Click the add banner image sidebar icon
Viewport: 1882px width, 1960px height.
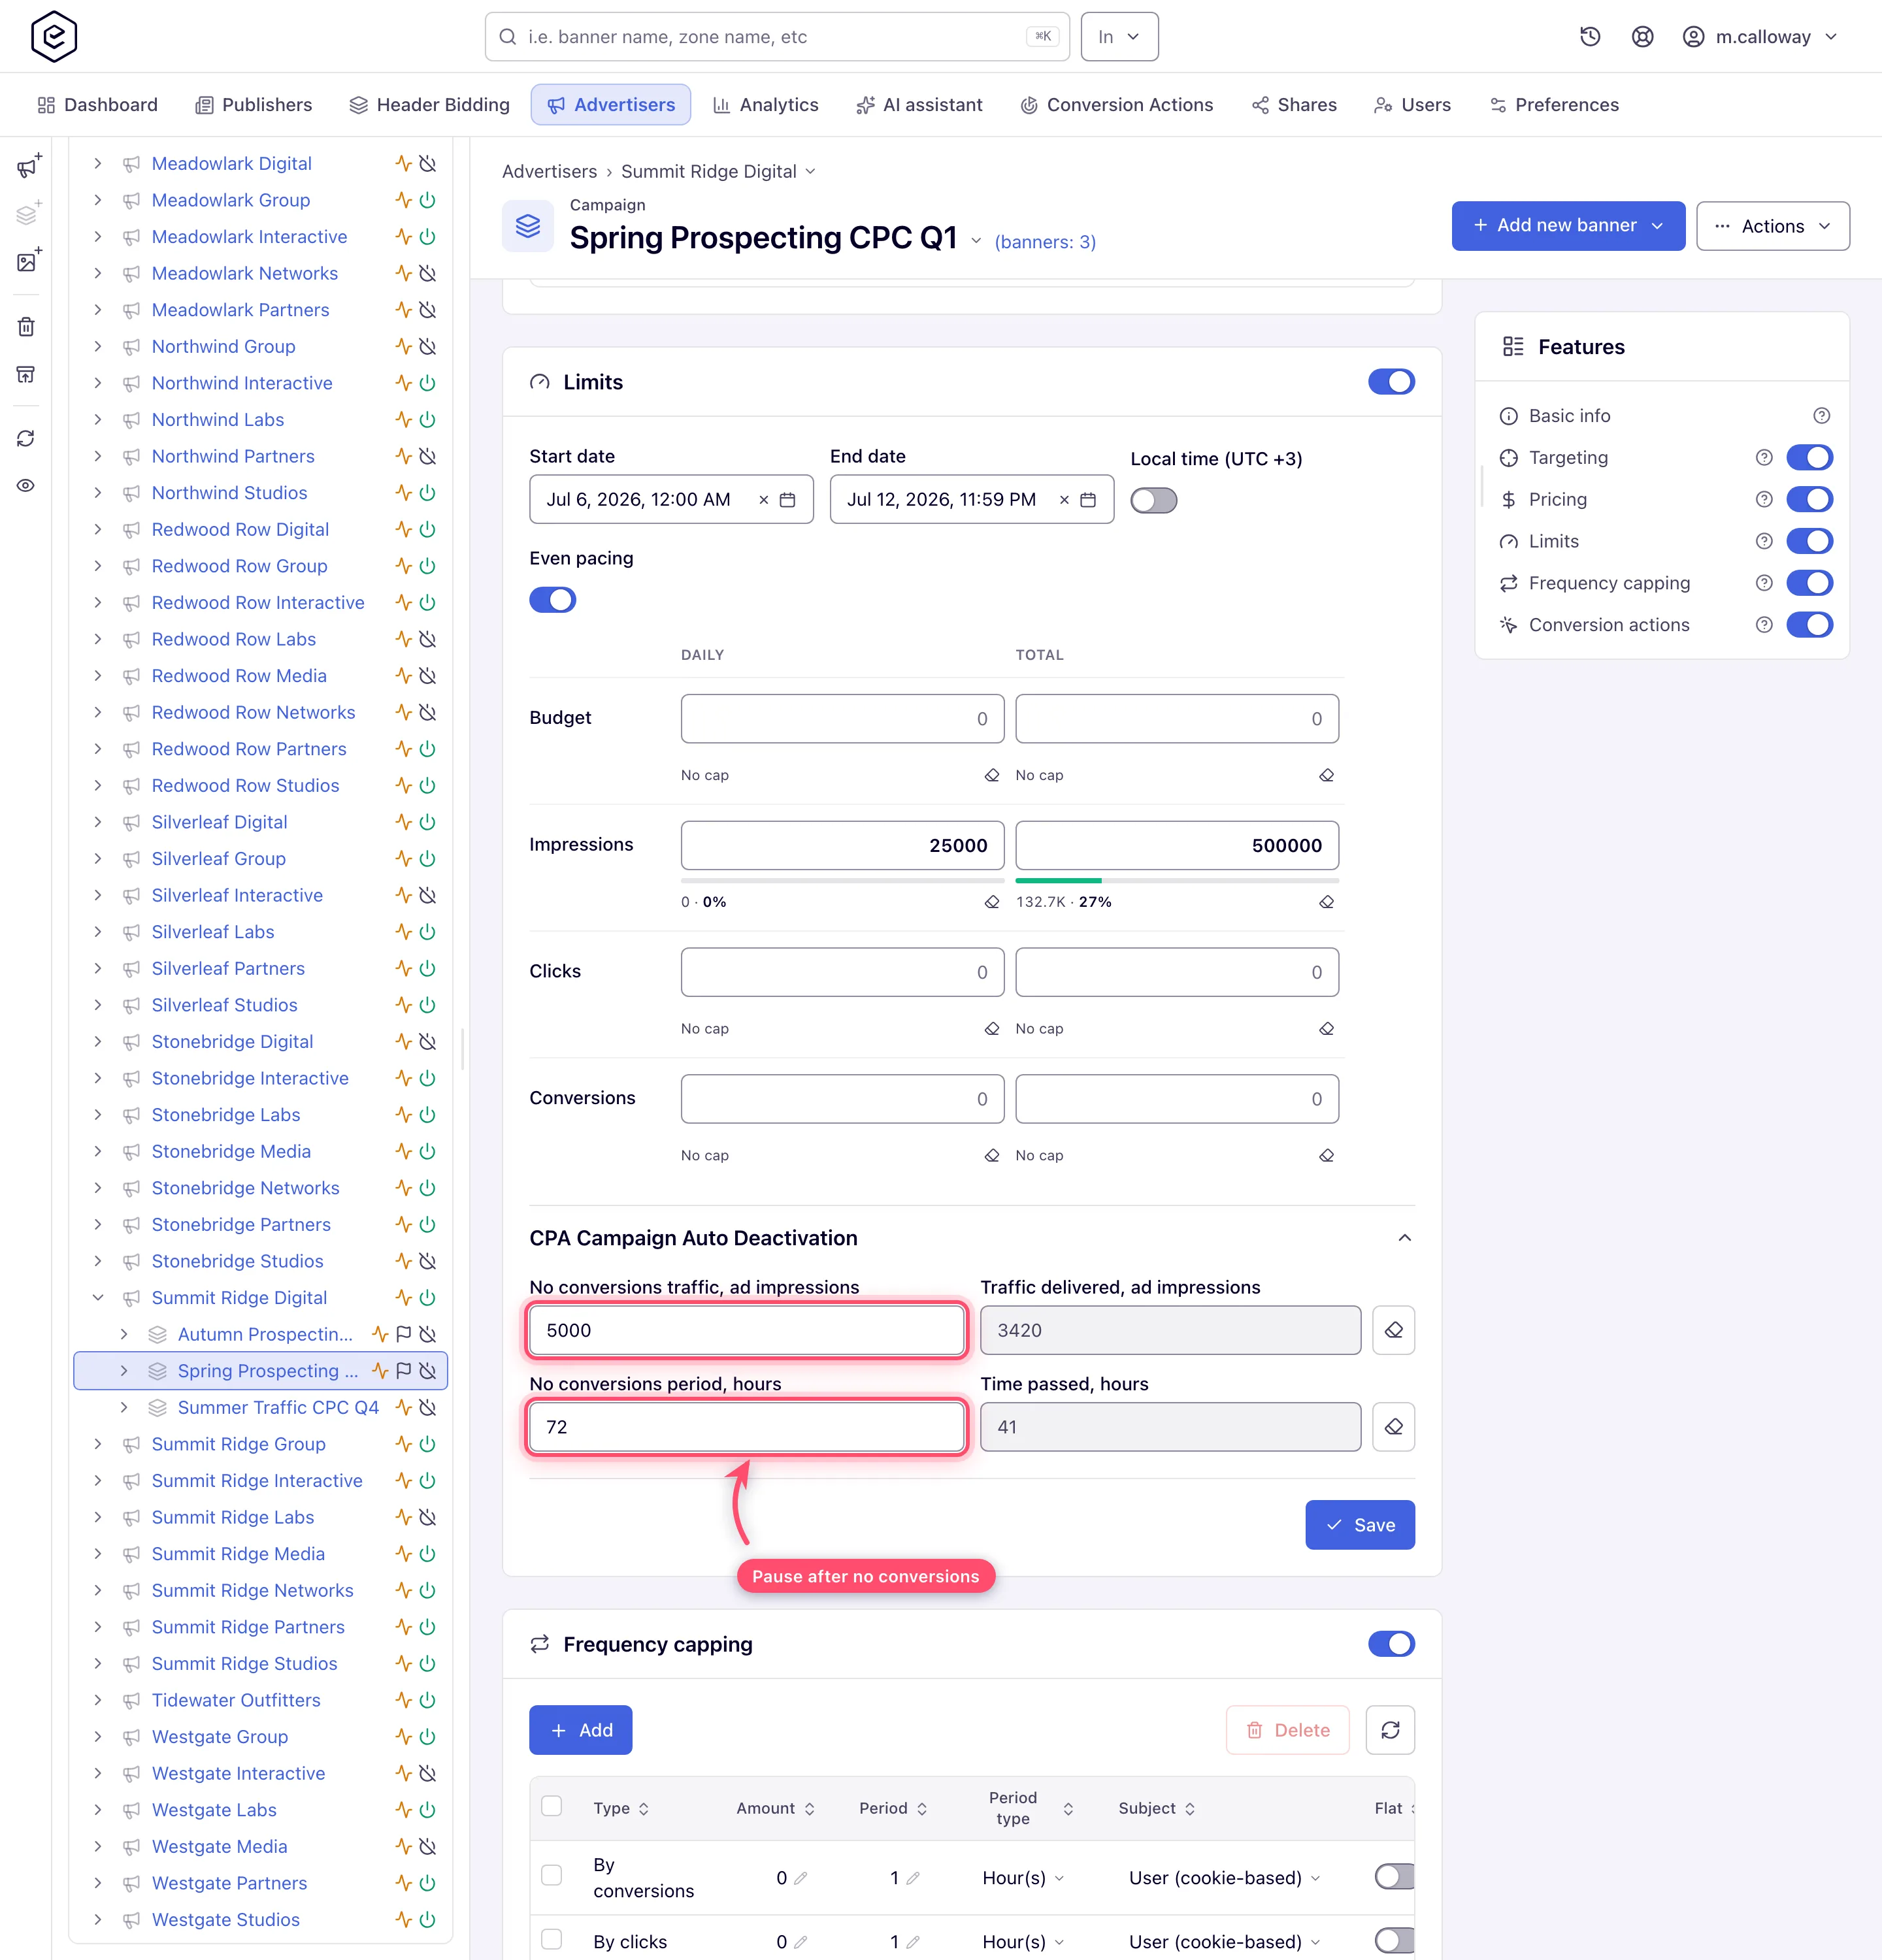[28, 261]
